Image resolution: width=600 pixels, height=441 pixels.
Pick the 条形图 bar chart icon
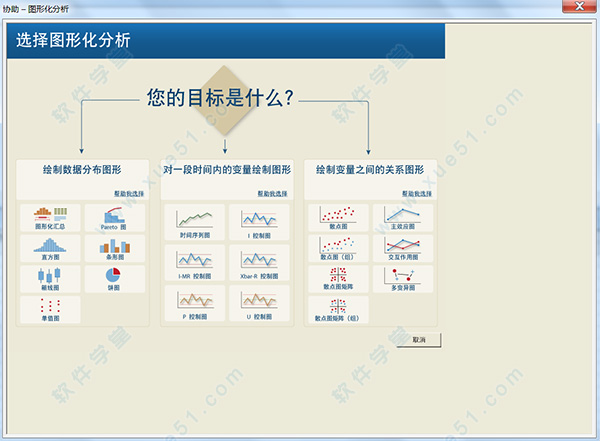point(115,248)
